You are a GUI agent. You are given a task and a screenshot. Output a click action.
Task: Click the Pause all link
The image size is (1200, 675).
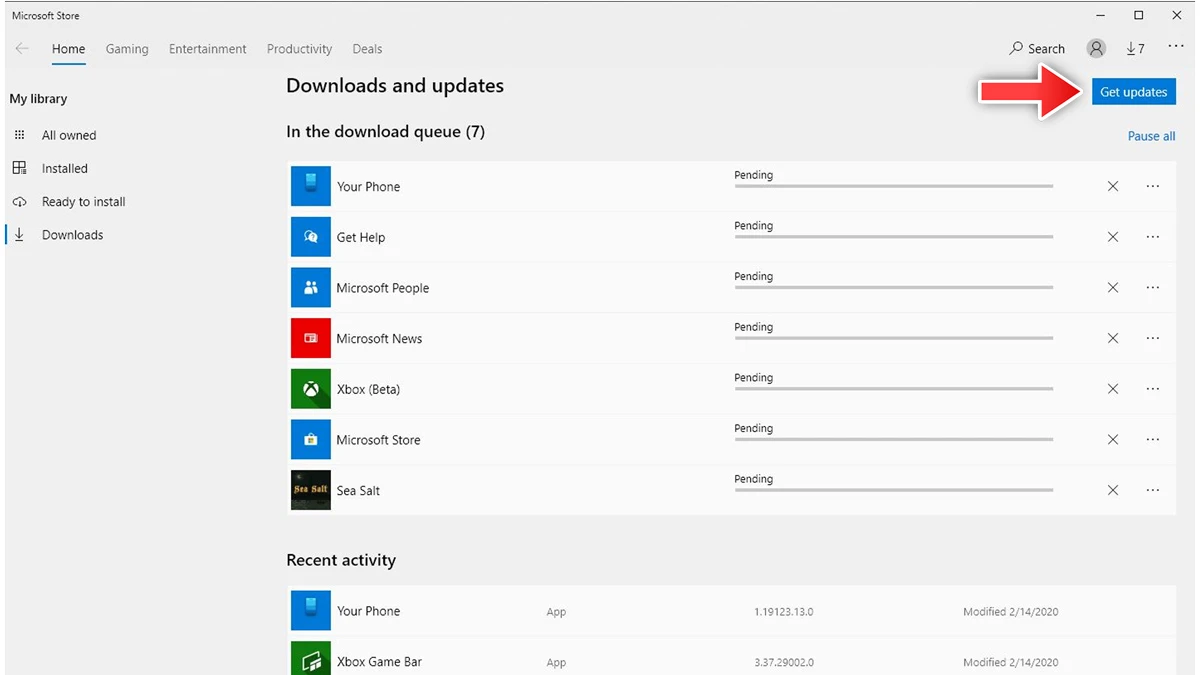1151,136
